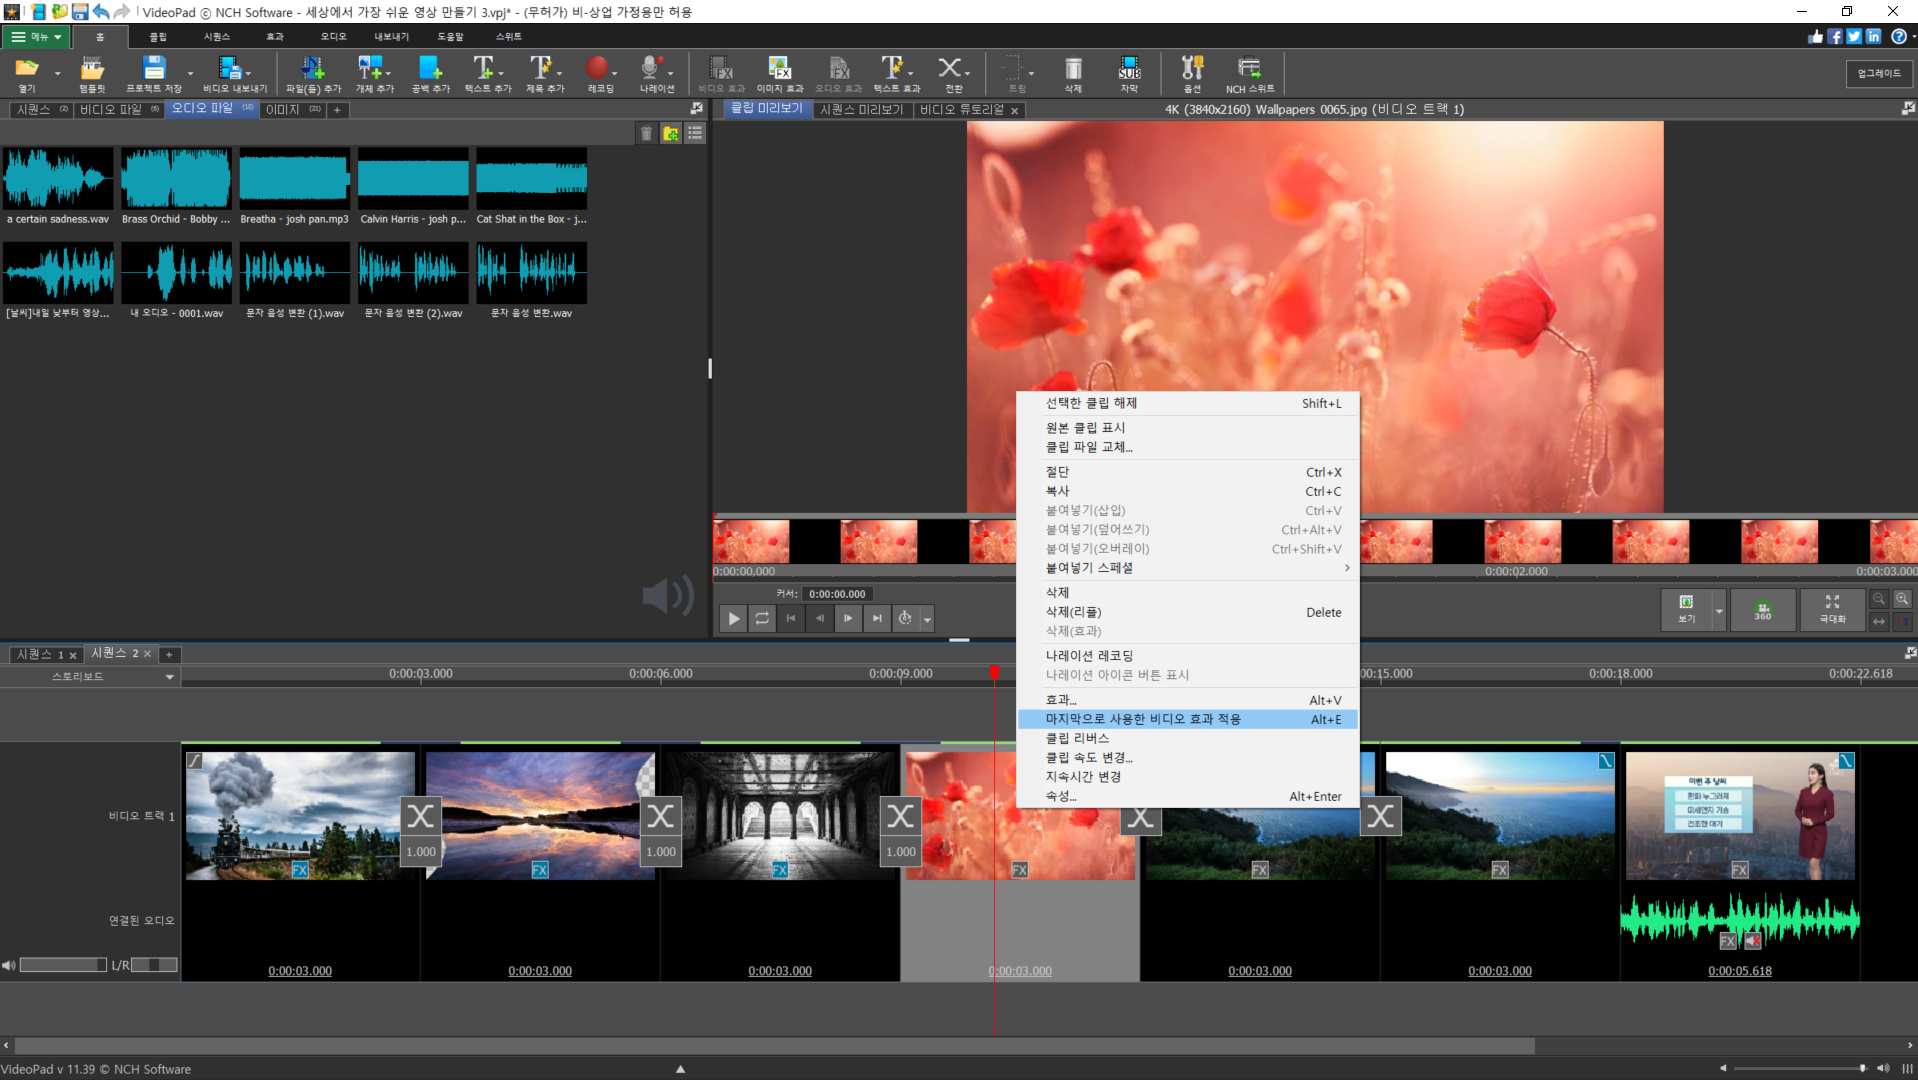Expand the View (보기) dropdown arrow
This screenshot has height=1080, width=1918.
1719,610
